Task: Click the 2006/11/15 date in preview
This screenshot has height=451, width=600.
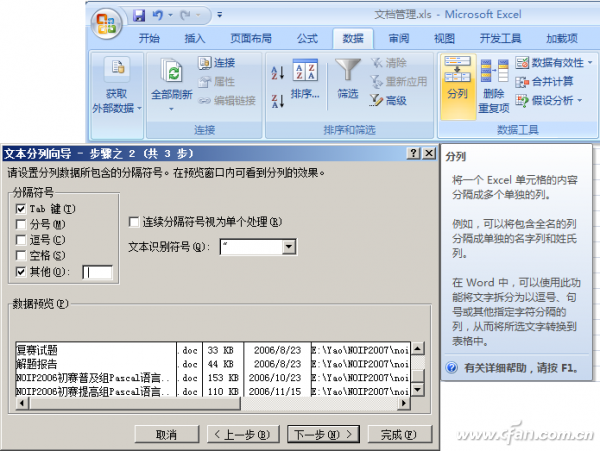Action: coord(275,392)
